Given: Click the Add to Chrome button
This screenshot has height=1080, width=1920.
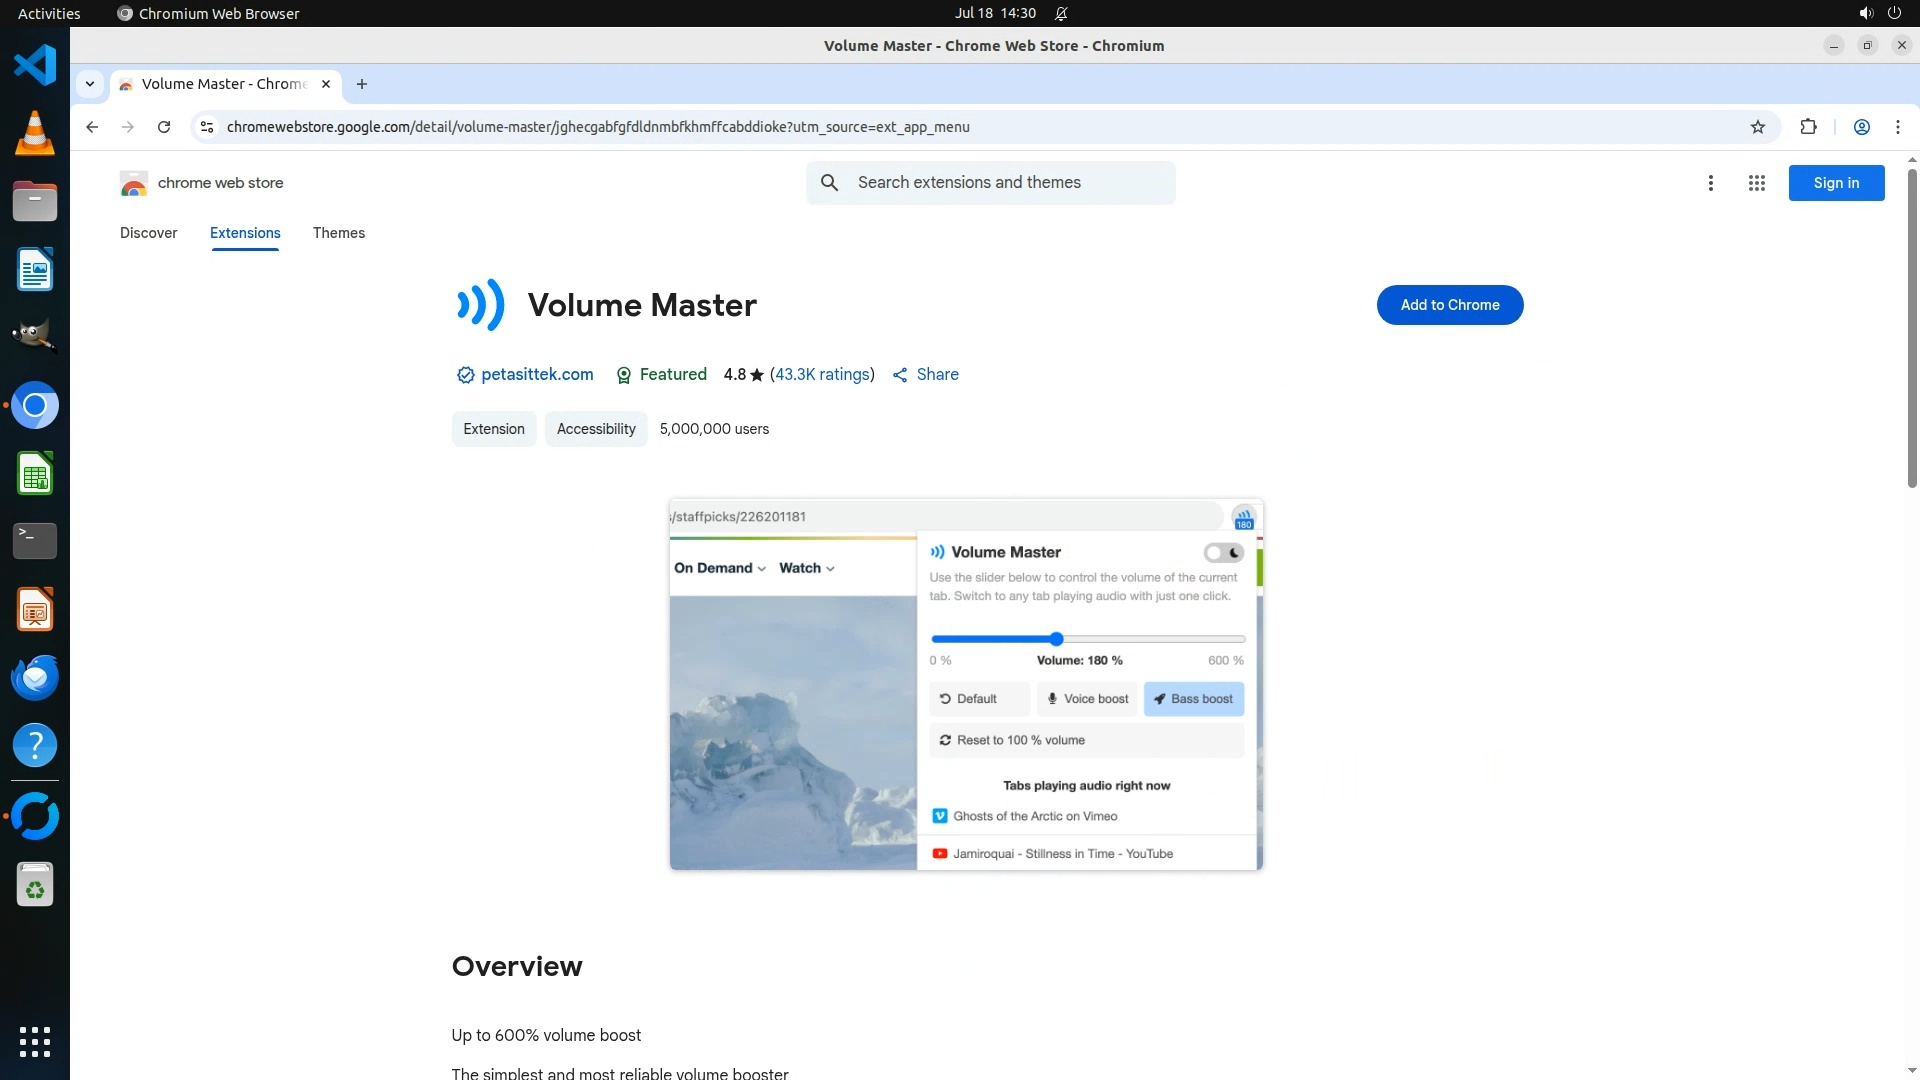Looking at the screenshot, I should click(x=1449, y=305).
